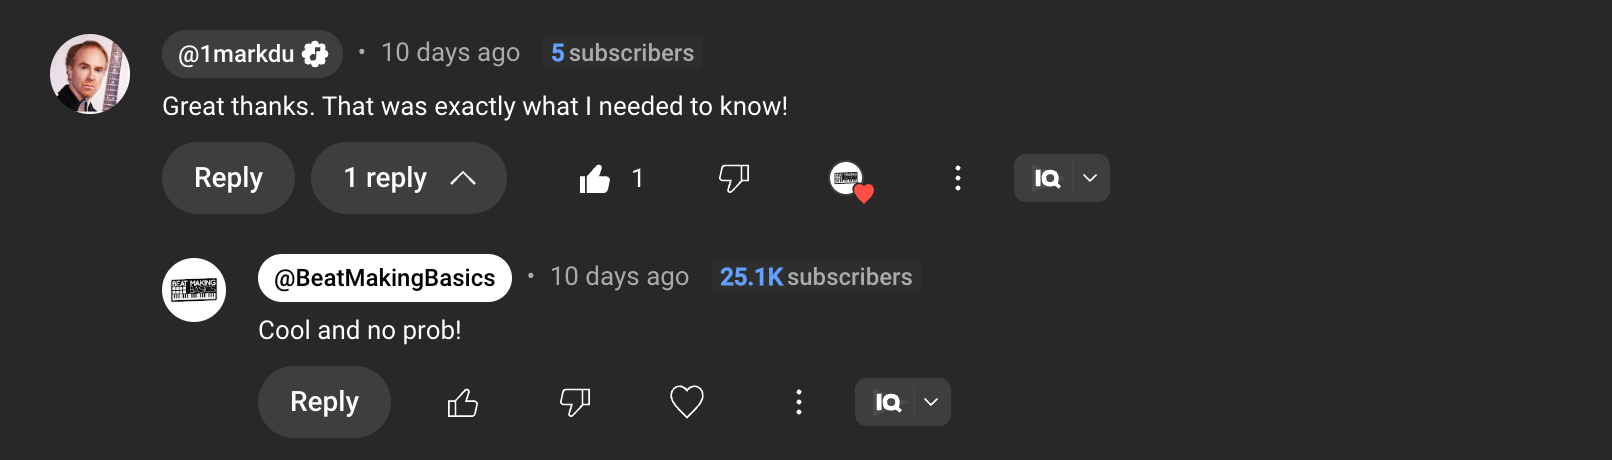Screen dimensions: 1612x460
Task: Reply to @1markdu's comment
Action: [x=228, y=178]
